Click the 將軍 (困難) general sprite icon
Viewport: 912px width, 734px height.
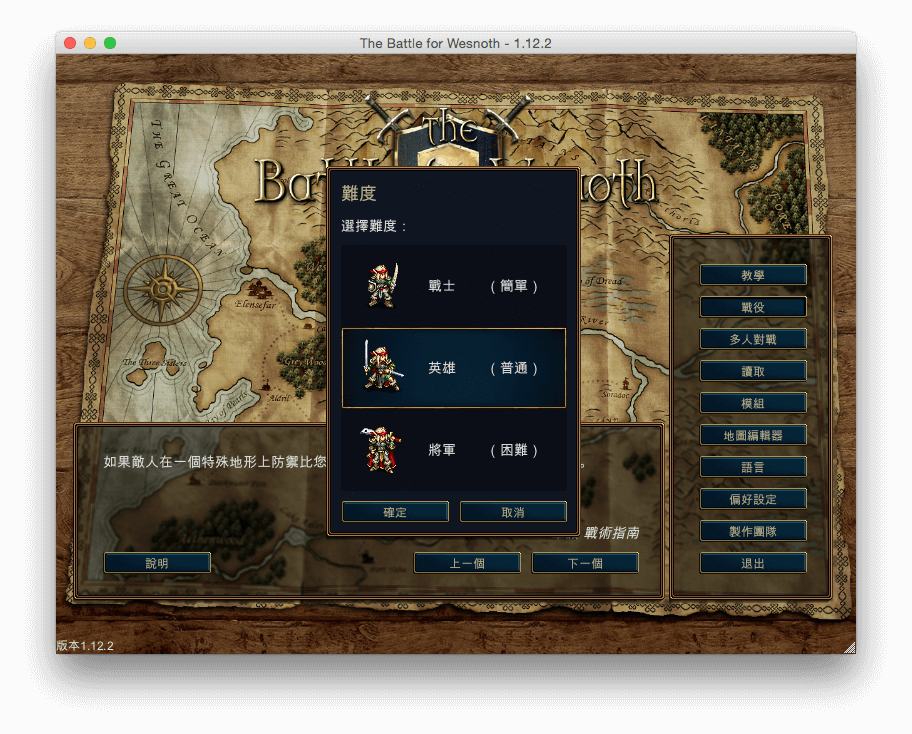pyautogui.click(x=381, y=450)
